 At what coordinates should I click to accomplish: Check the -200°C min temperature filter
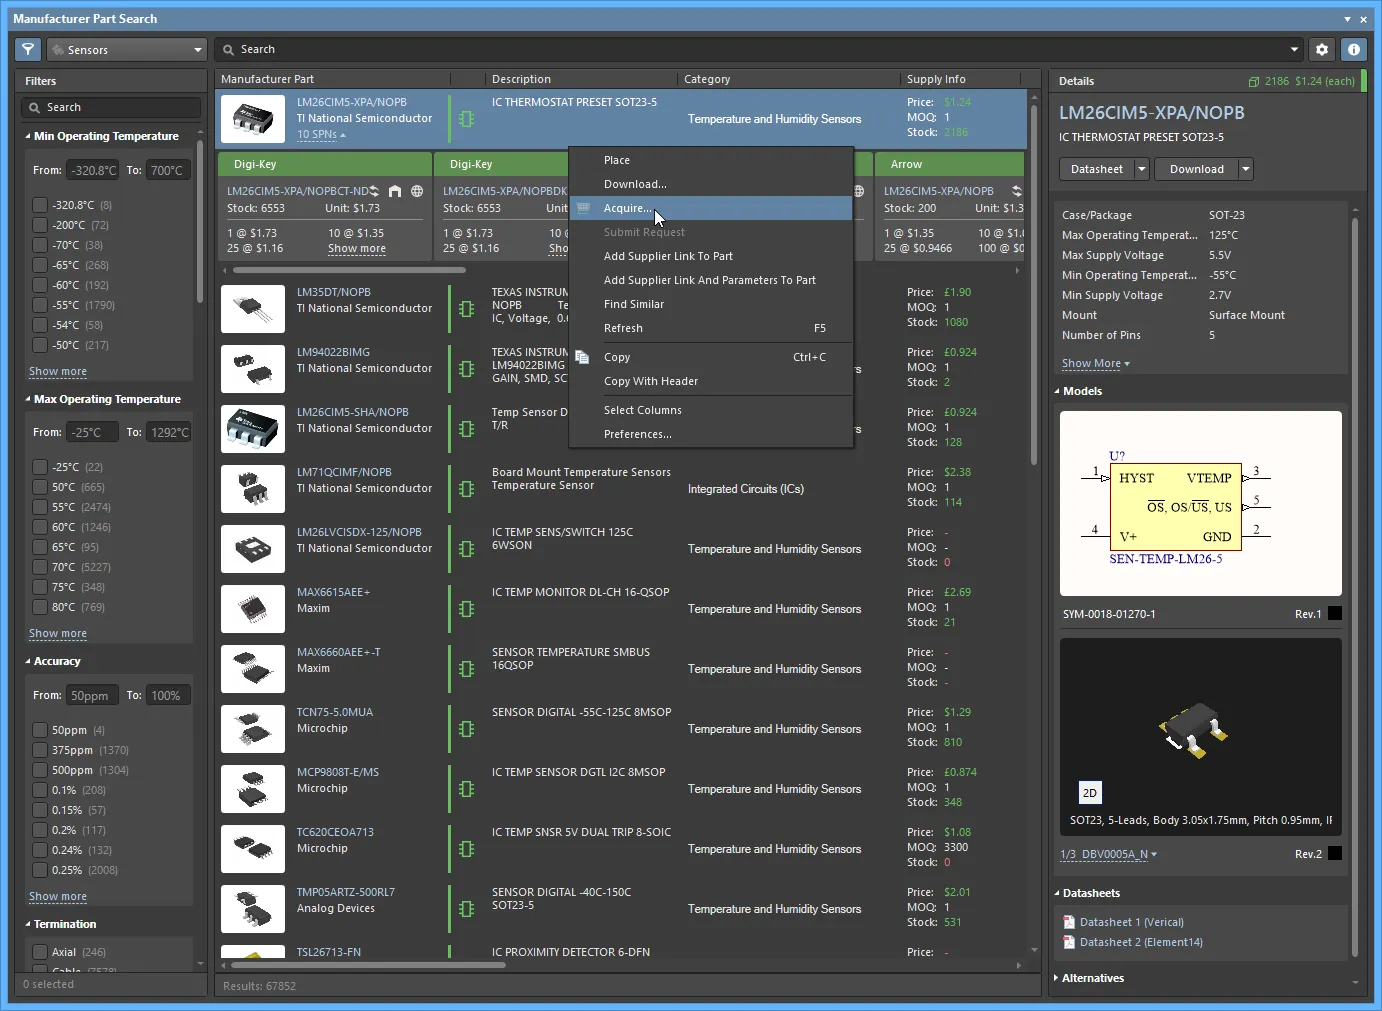click(x=40, y=225)
